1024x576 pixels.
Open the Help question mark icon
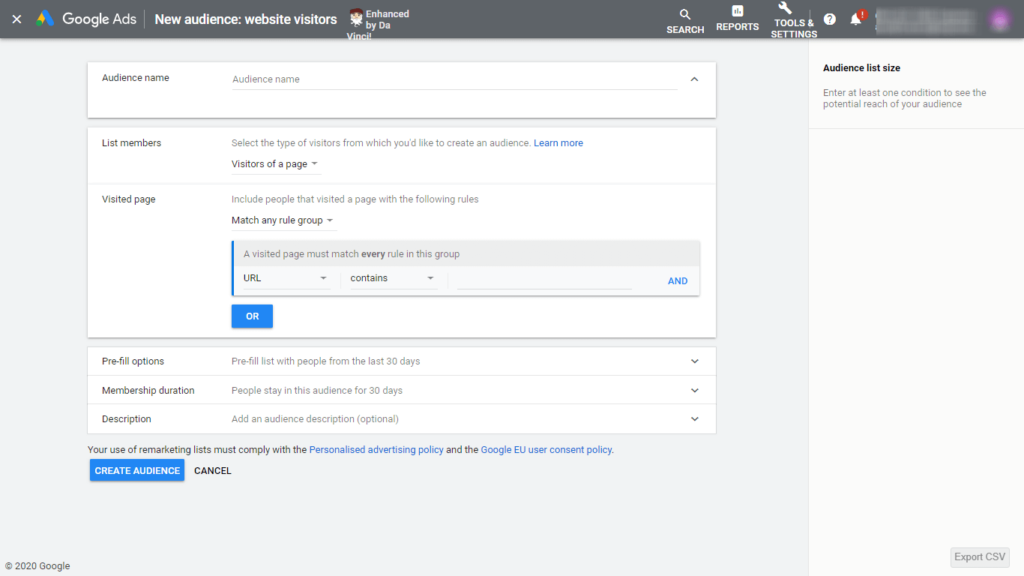(x=829, y=19)
